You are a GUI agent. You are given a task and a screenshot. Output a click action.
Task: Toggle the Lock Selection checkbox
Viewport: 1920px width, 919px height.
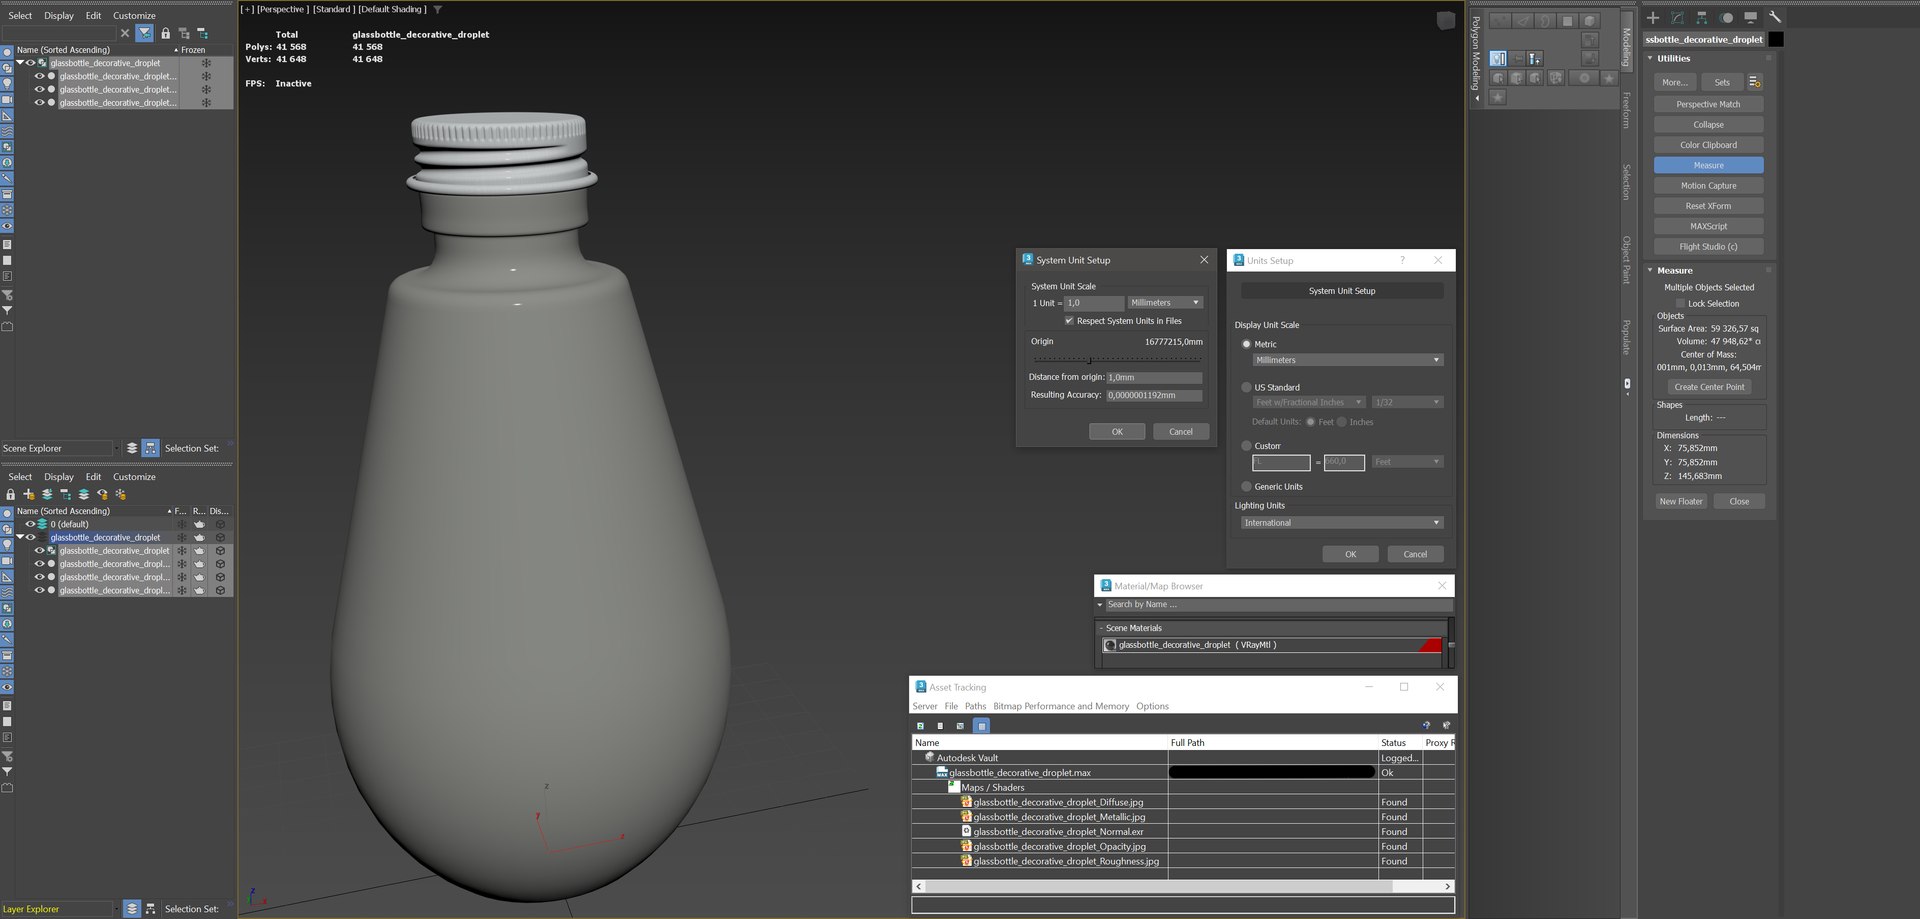pyautogui.click(x=1680, y=303)
